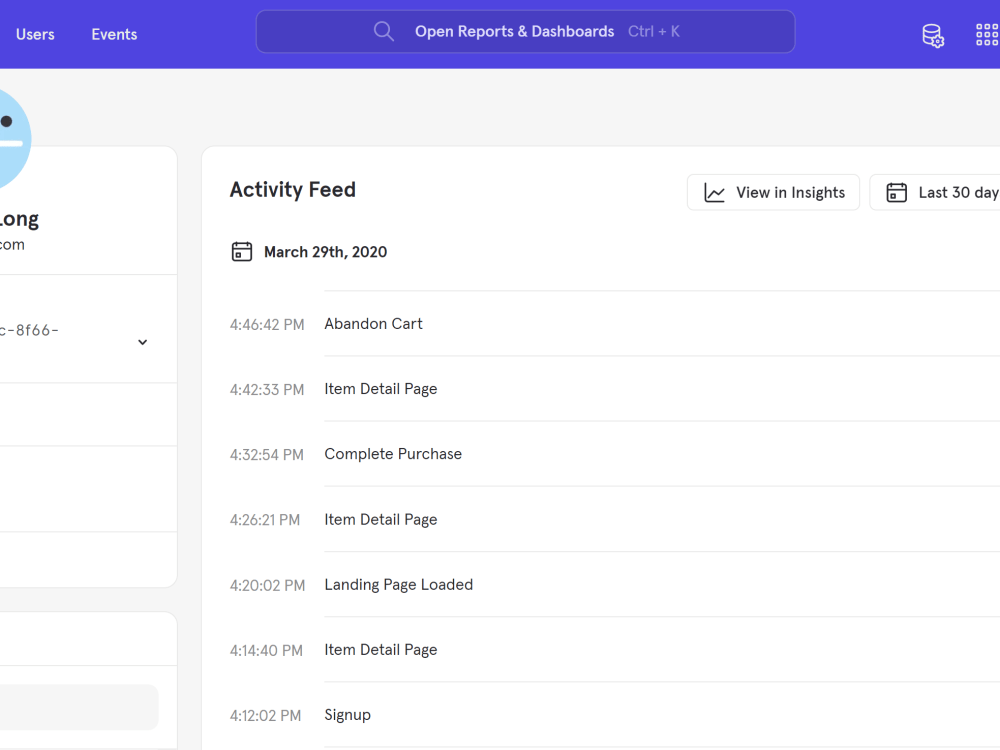Click the apps grid launcher icon
This screenshot has width=1000, height=750.
986,34
